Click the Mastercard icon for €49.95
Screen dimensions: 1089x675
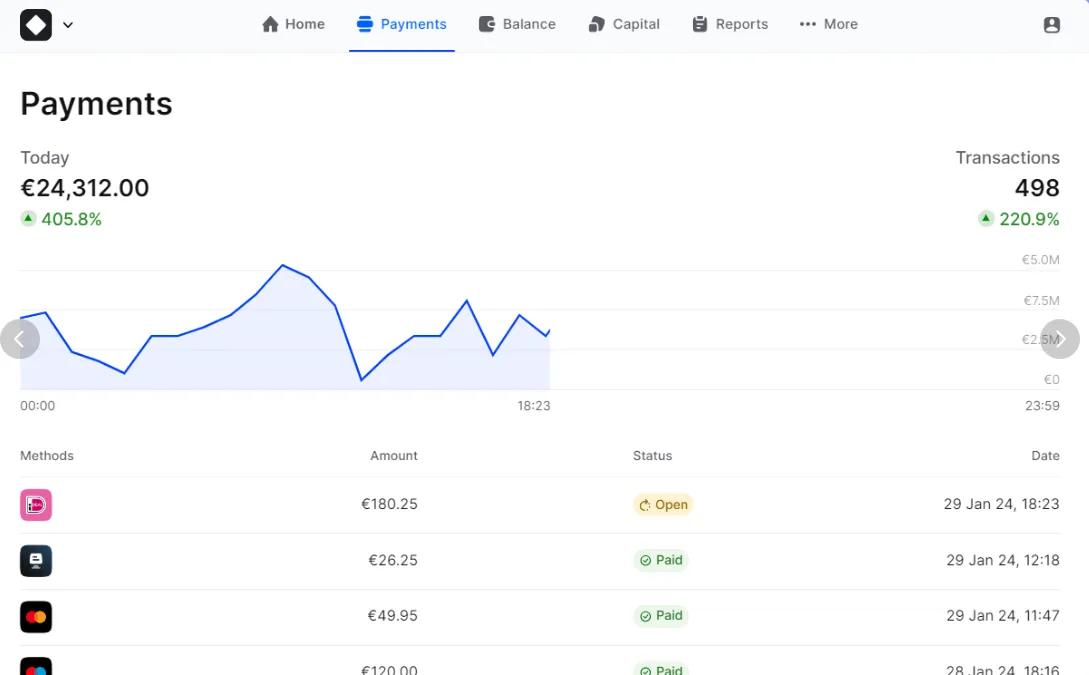pyautogui.click(x=36, y=617)
